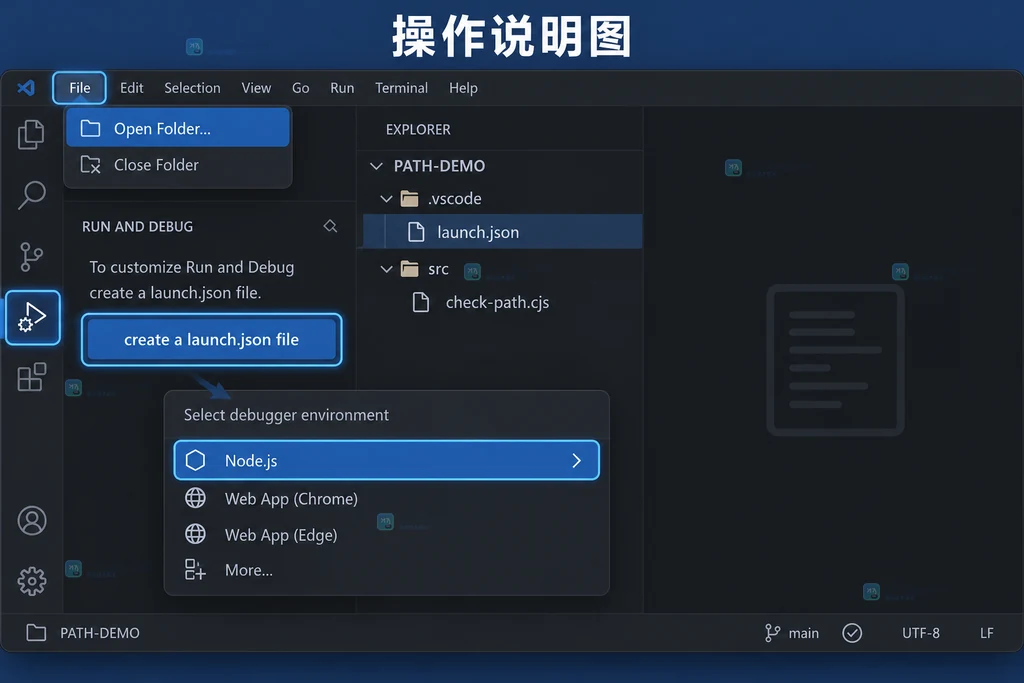1024x683 pixels.
Task: Click the sync status checkmark icon
Action: pyautogui.click(x=852, y=633)
